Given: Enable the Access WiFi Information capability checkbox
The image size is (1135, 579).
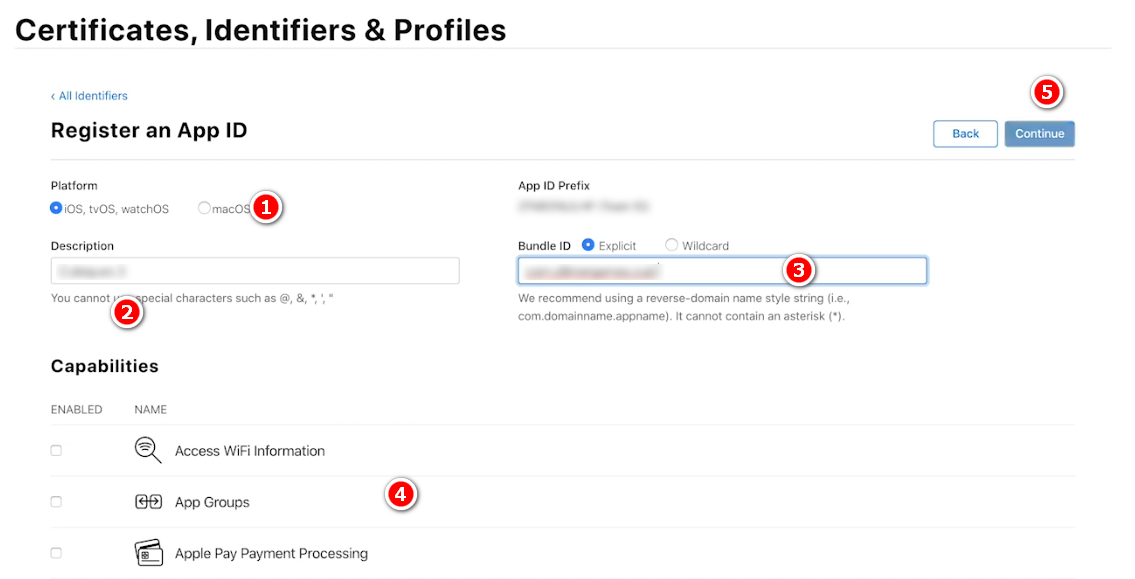Looking at the screenshot, I should pos(56,451).
